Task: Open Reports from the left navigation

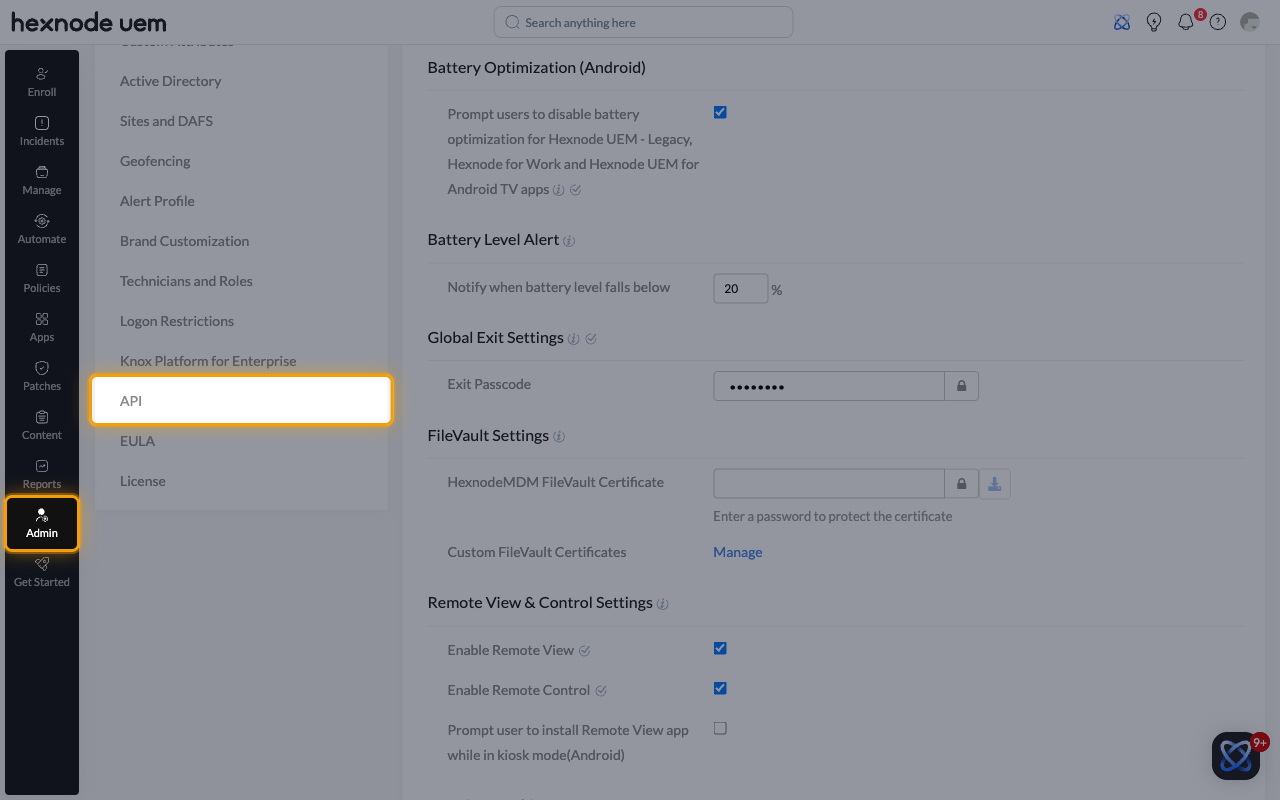Action: pyautogui.click(x=42, y=473)
